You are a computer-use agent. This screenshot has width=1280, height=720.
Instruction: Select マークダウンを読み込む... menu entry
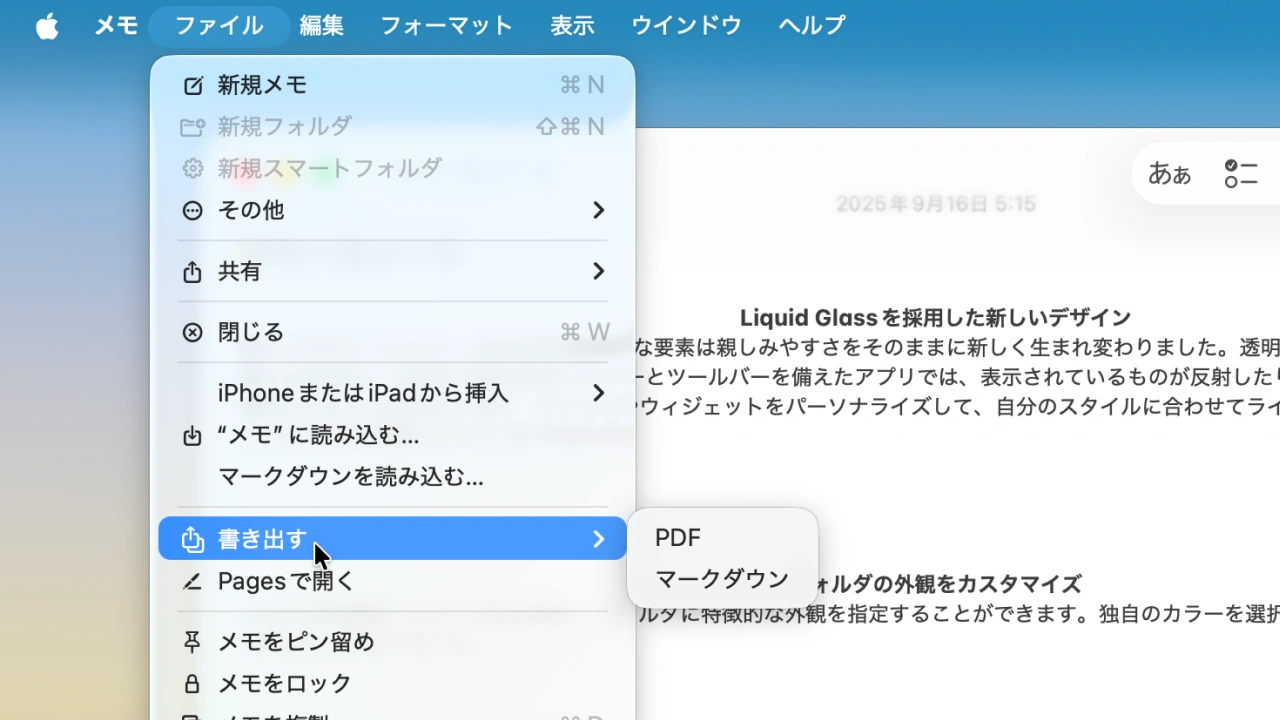[x=350, y=478]
